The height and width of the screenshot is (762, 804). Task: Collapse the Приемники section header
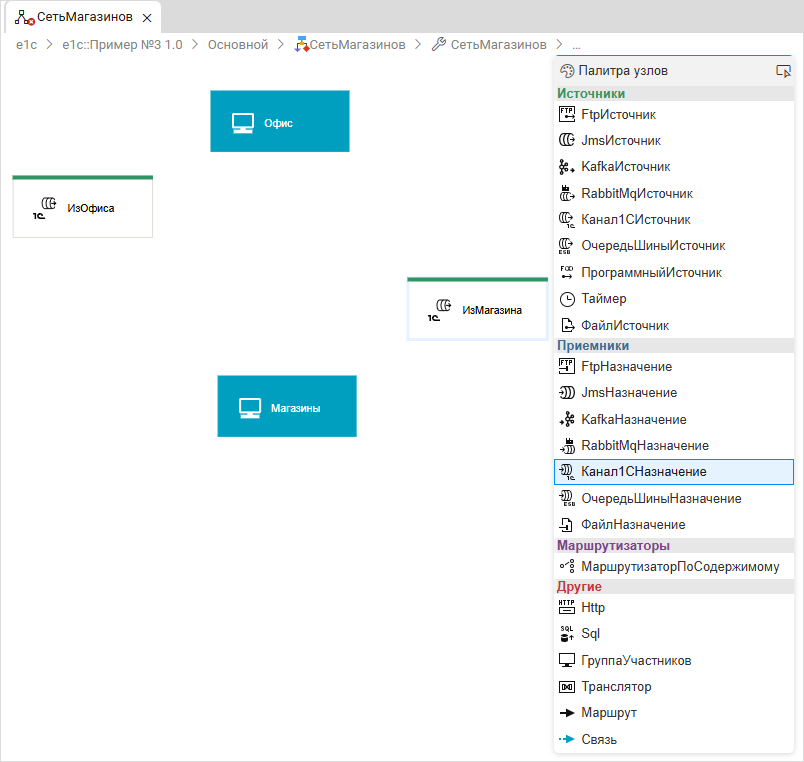coord(593,346)
